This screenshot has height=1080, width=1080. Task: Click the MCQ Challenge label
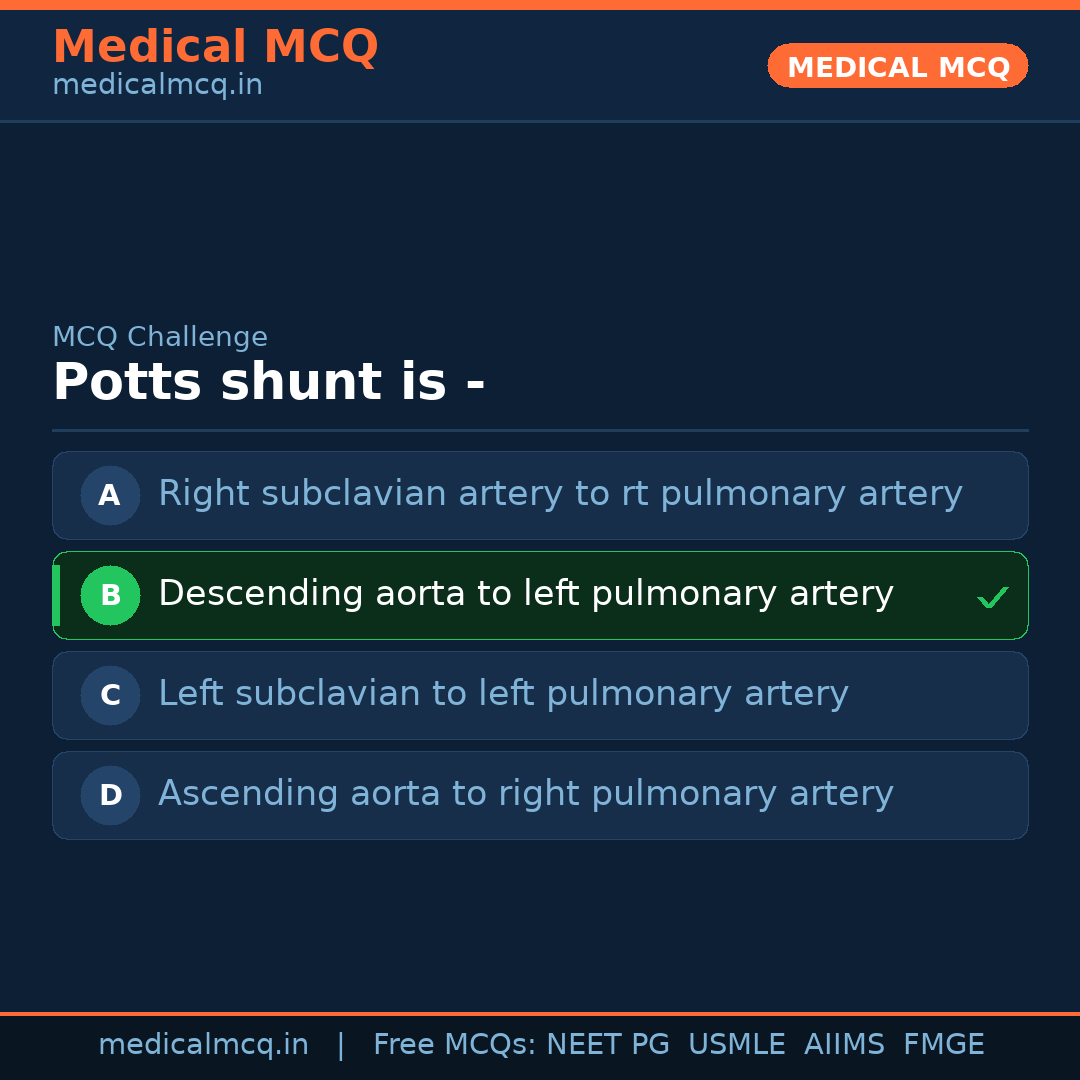coord(160,337)
